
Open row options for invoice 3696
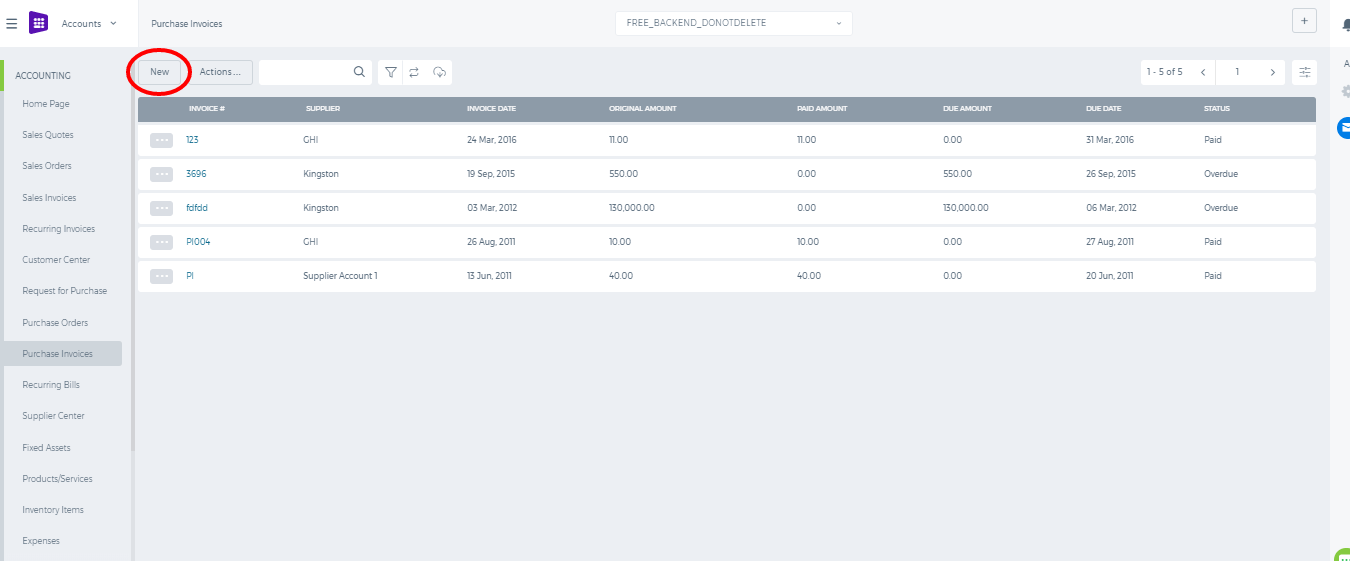click(161, 174)
